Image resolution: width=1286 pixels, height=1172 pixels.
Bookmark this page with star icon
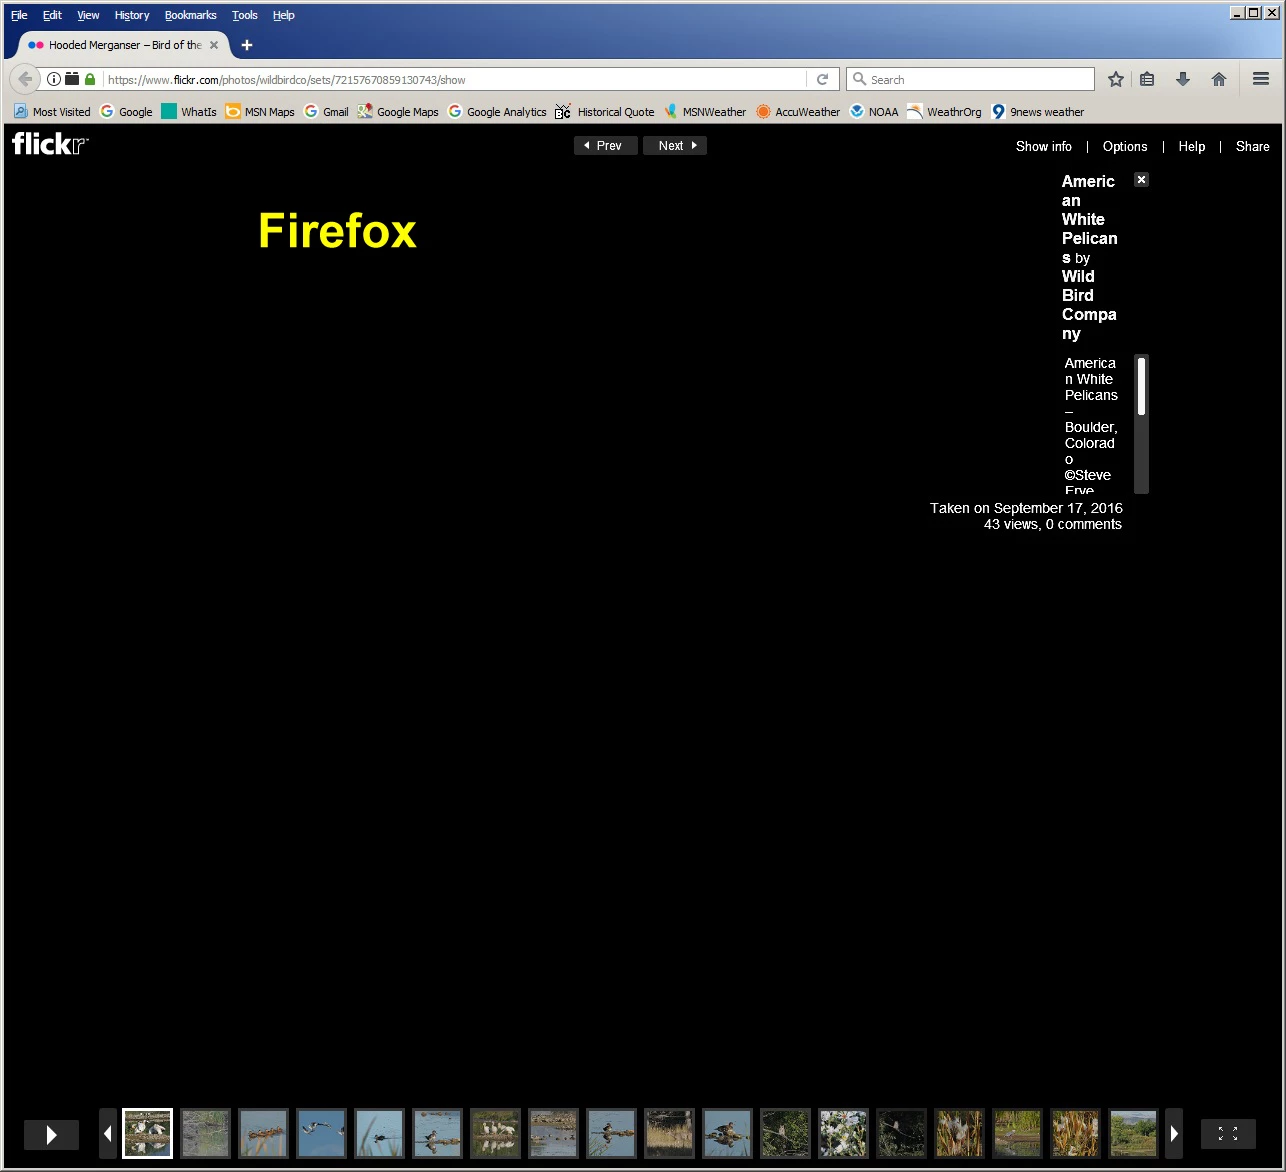[1116, 79]
